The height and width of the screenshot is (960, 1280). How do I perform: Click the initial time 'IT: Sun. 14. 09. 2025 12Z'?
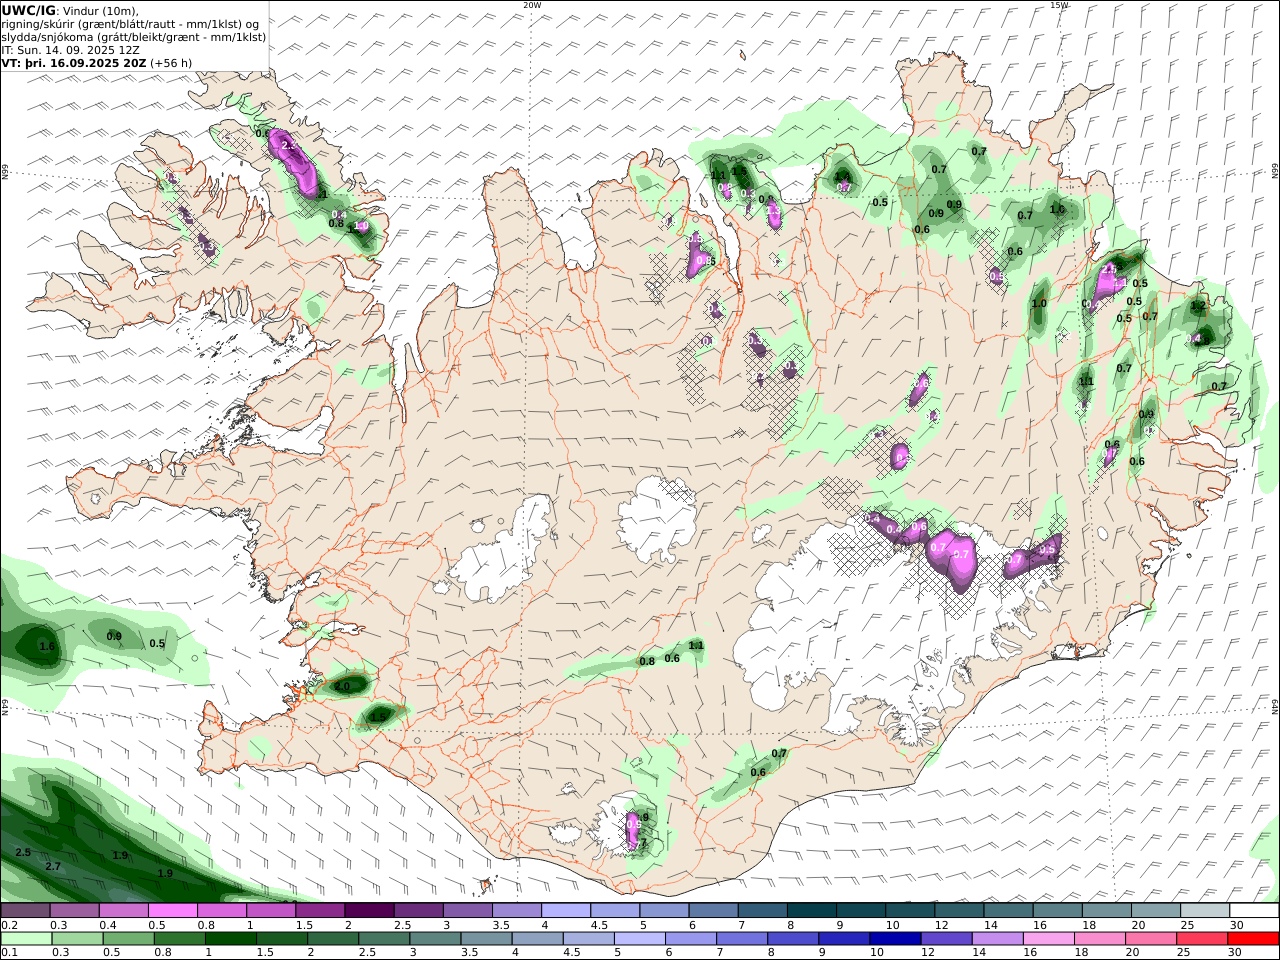pyautogui.click(x=69, y=49)
